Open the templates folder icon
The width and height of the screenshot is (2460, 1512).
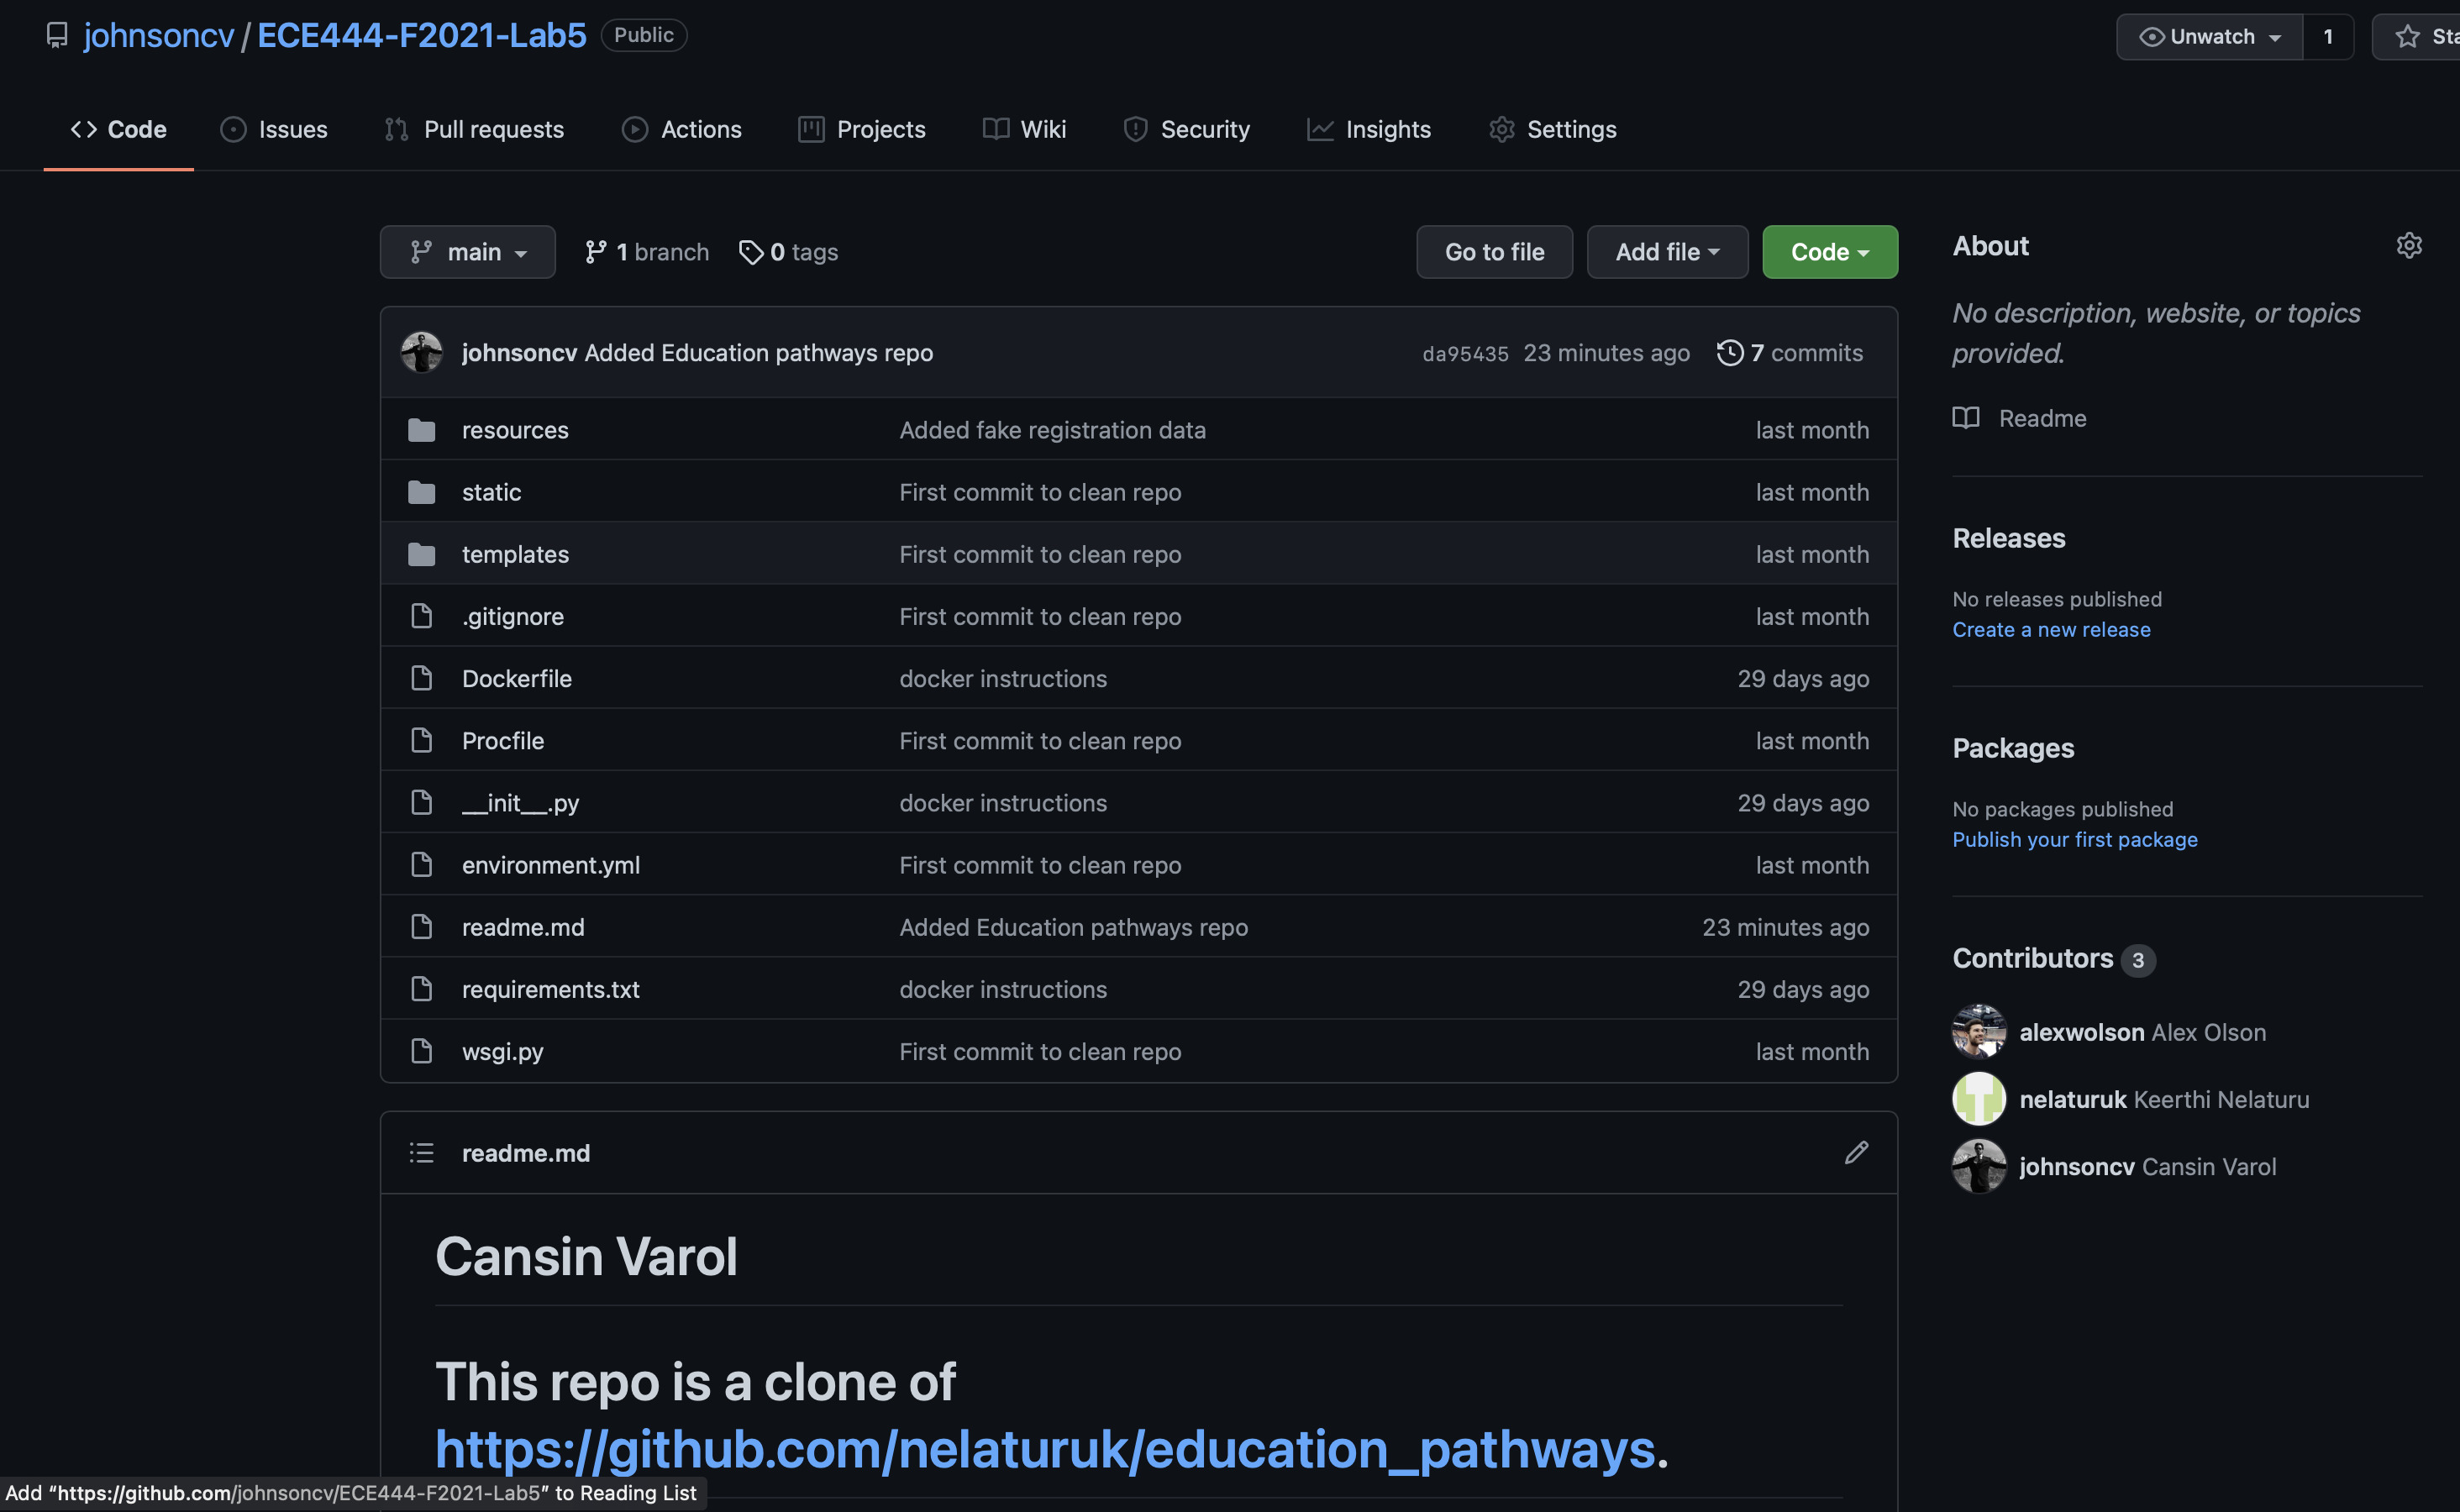click(421, 553)
